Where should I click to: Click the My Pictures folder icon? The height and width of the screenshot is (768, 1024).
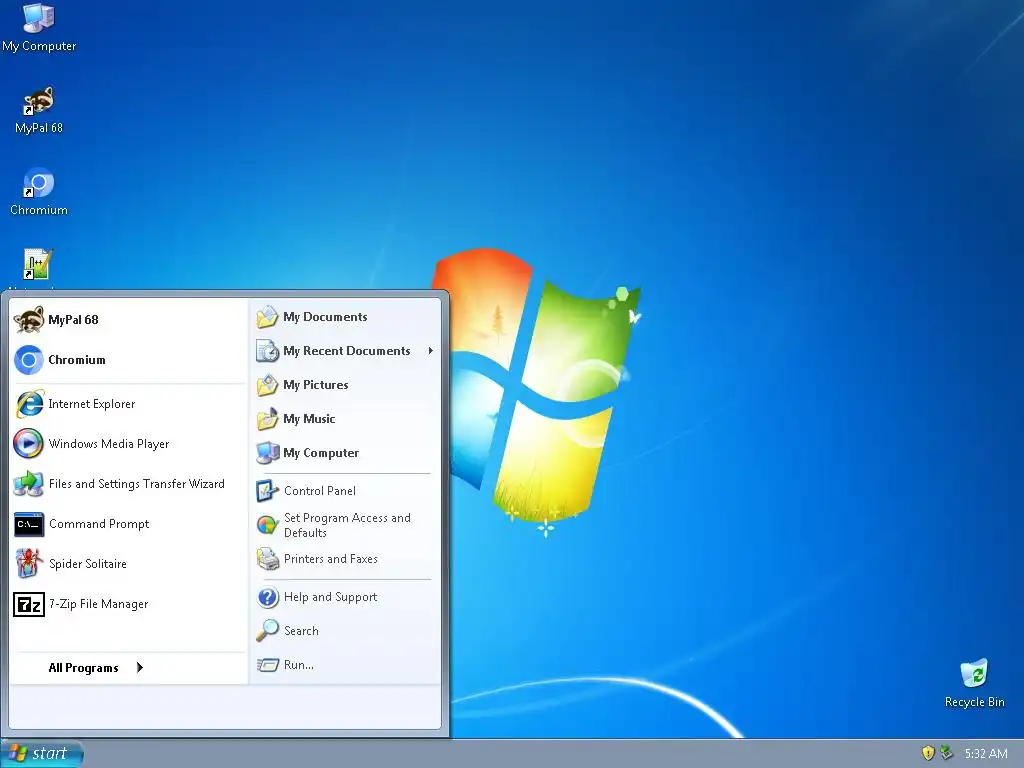click(x=267, y=385)
